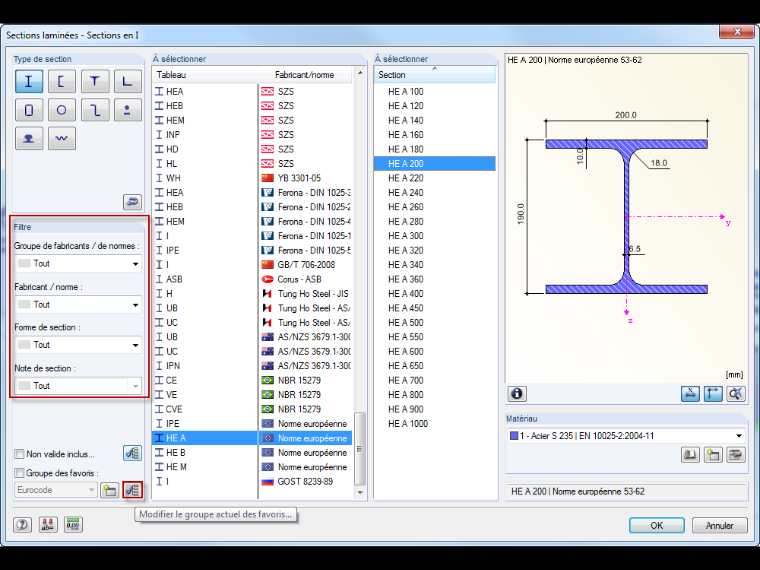Select table row 'WH' YB 3301-05

[252, 178]
